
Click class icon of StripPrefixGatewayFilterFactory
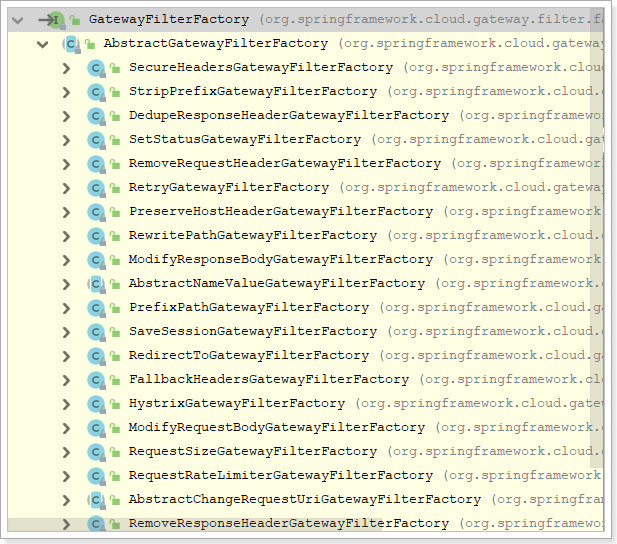96,93
